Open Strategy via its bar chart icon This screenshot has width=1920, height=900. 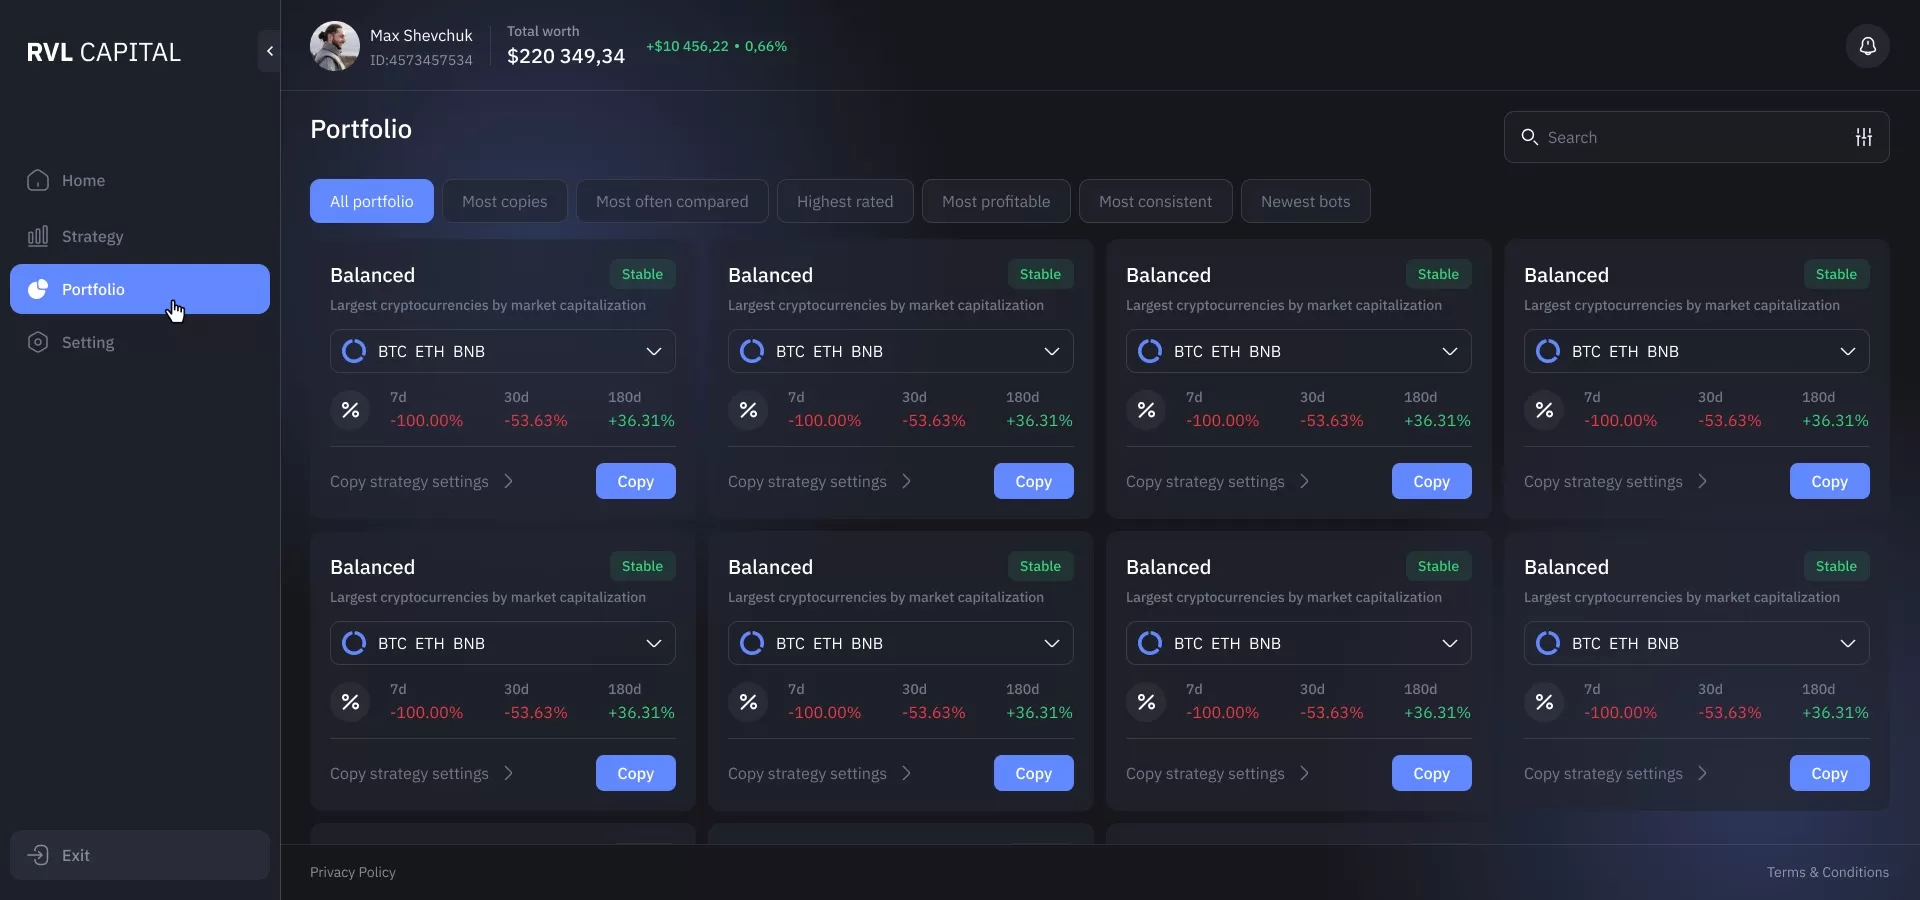(x=38, y=237)
